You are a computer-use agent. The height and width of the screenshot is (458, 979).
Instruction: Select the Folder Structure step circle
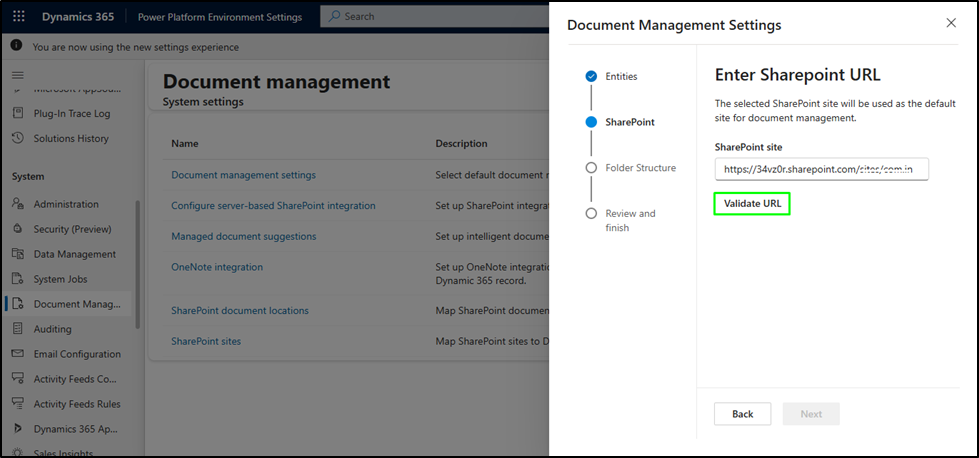(591, 168)
